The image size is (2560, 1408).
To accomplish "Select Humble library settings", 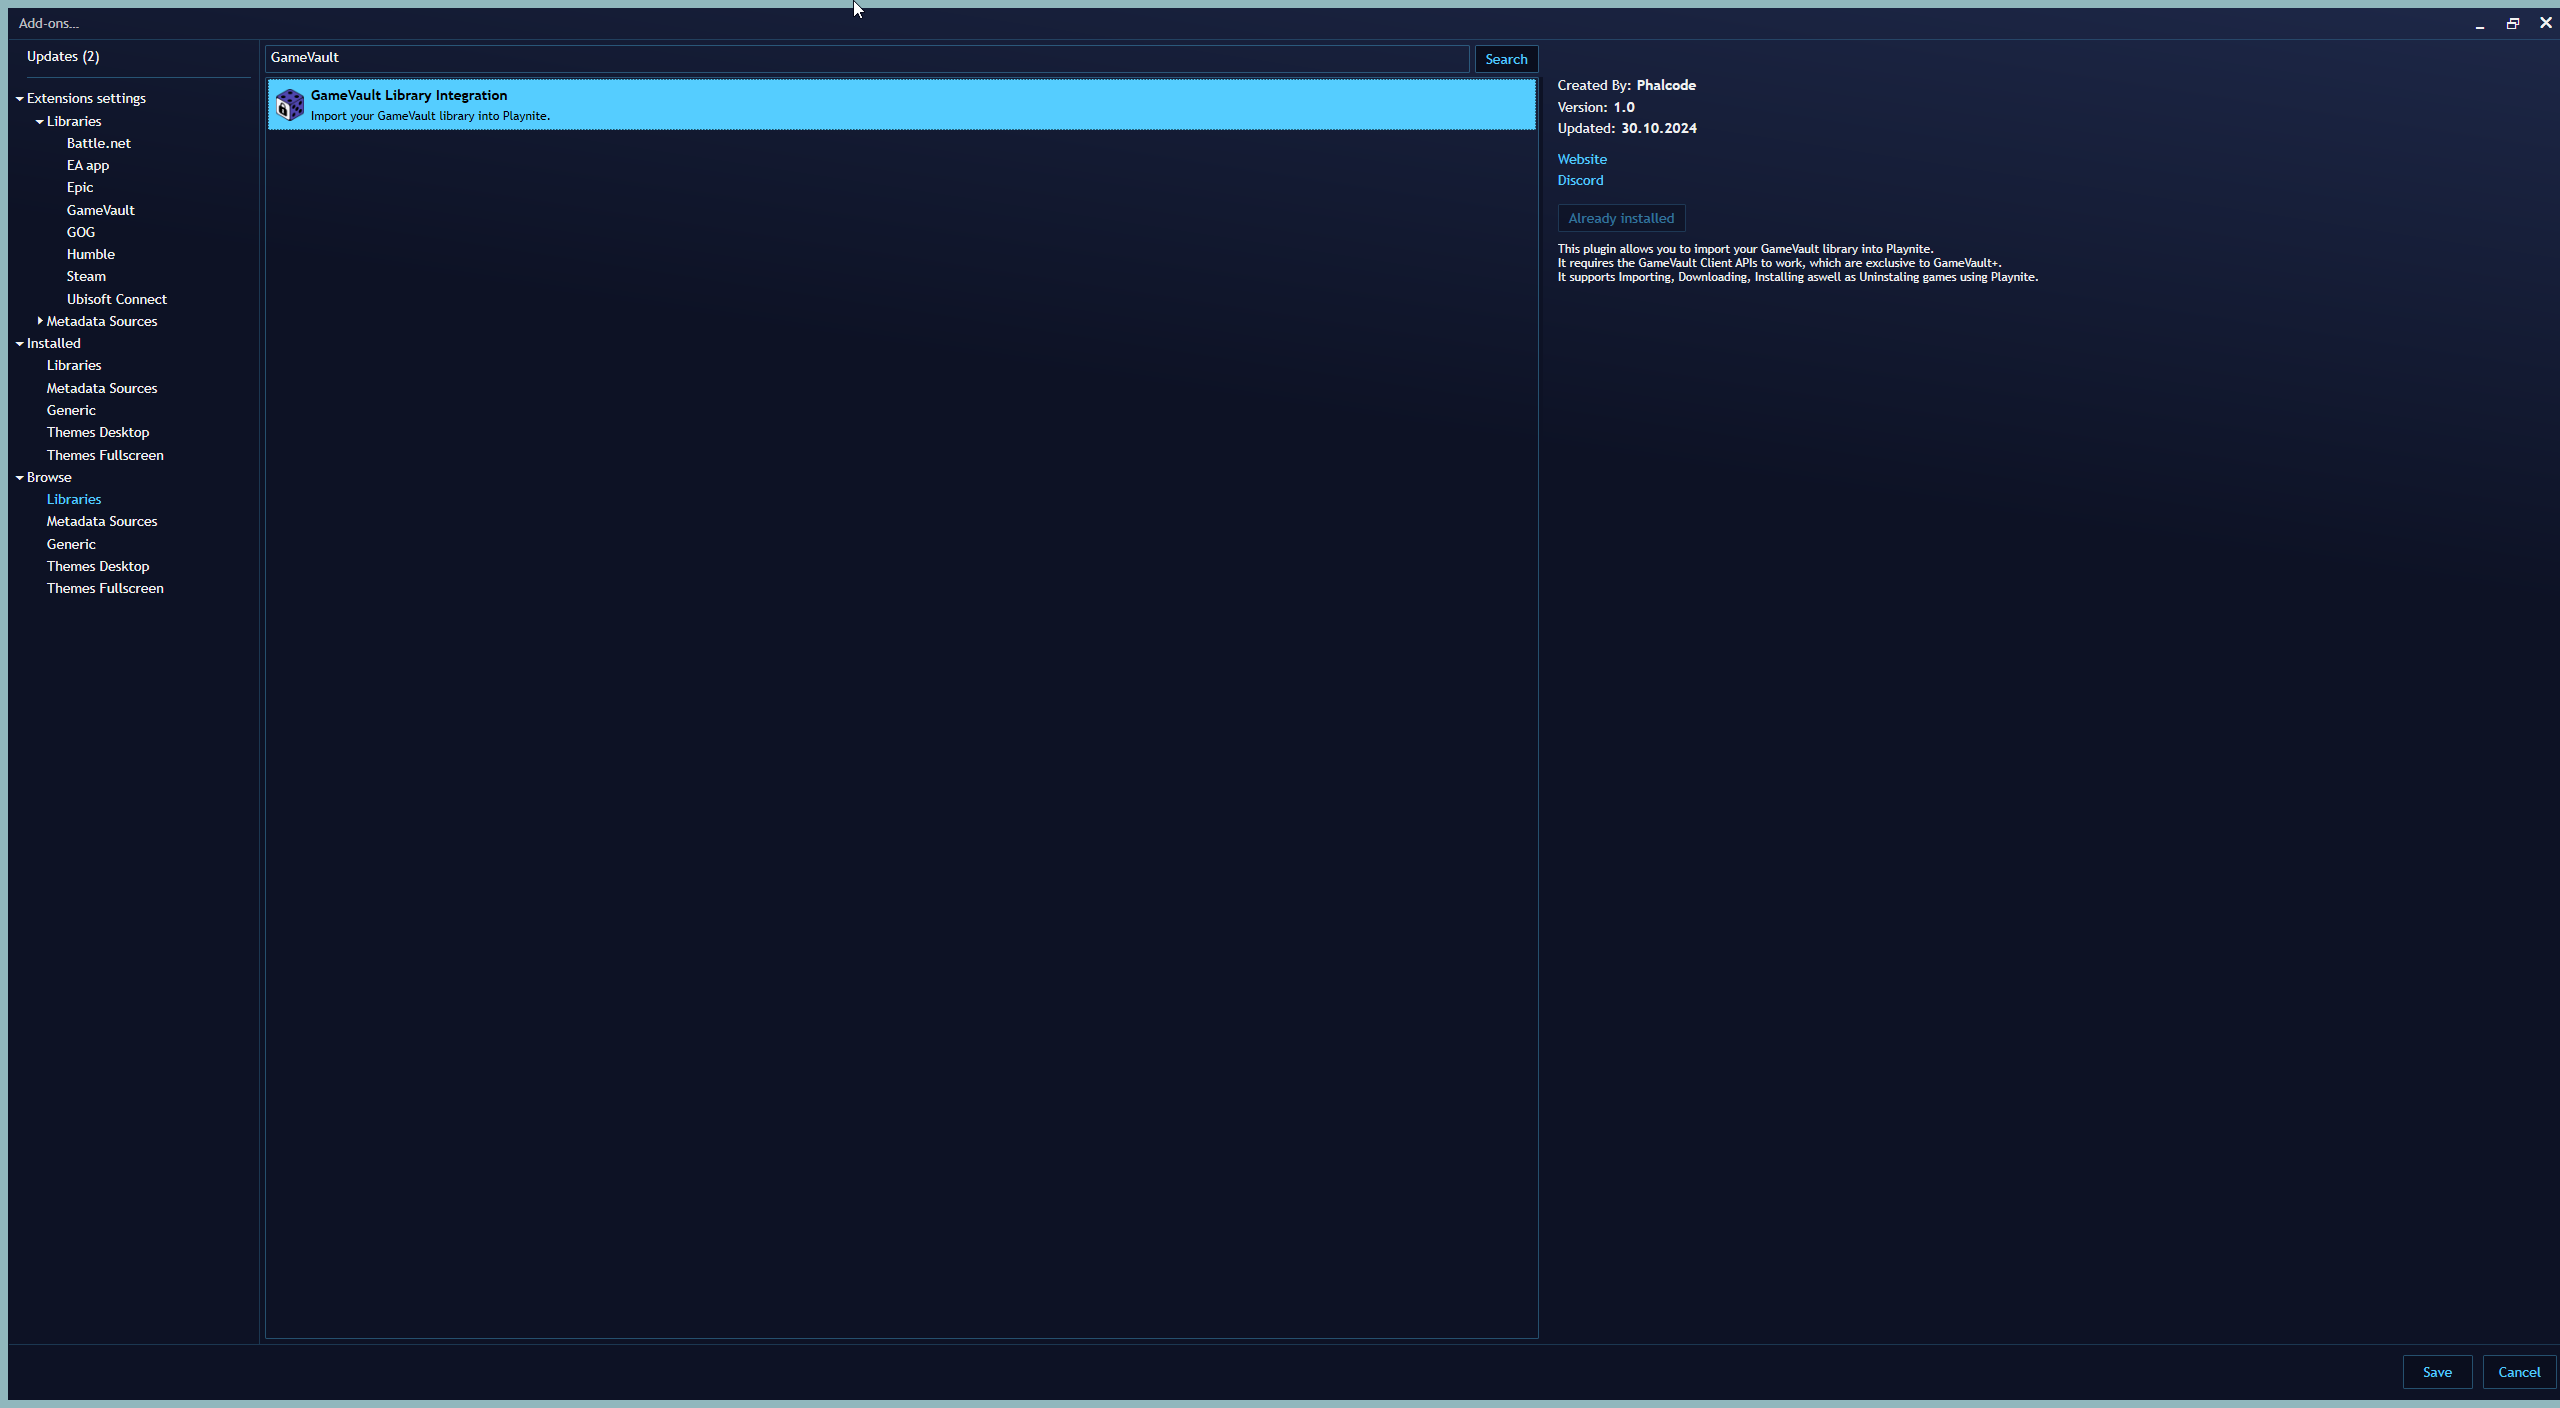I will (91, 254).
